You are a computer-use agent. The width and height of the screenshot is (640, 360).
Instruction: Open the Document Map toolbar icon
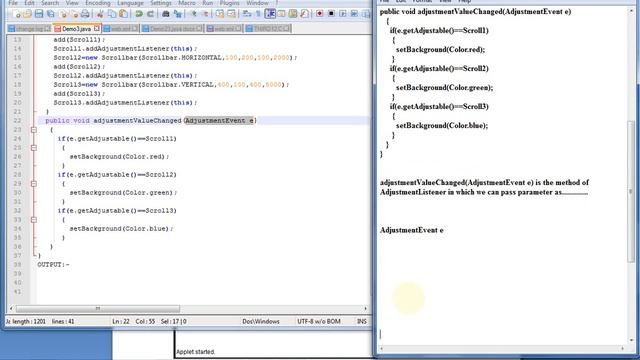pyautogui.click(x=292, y=14)
